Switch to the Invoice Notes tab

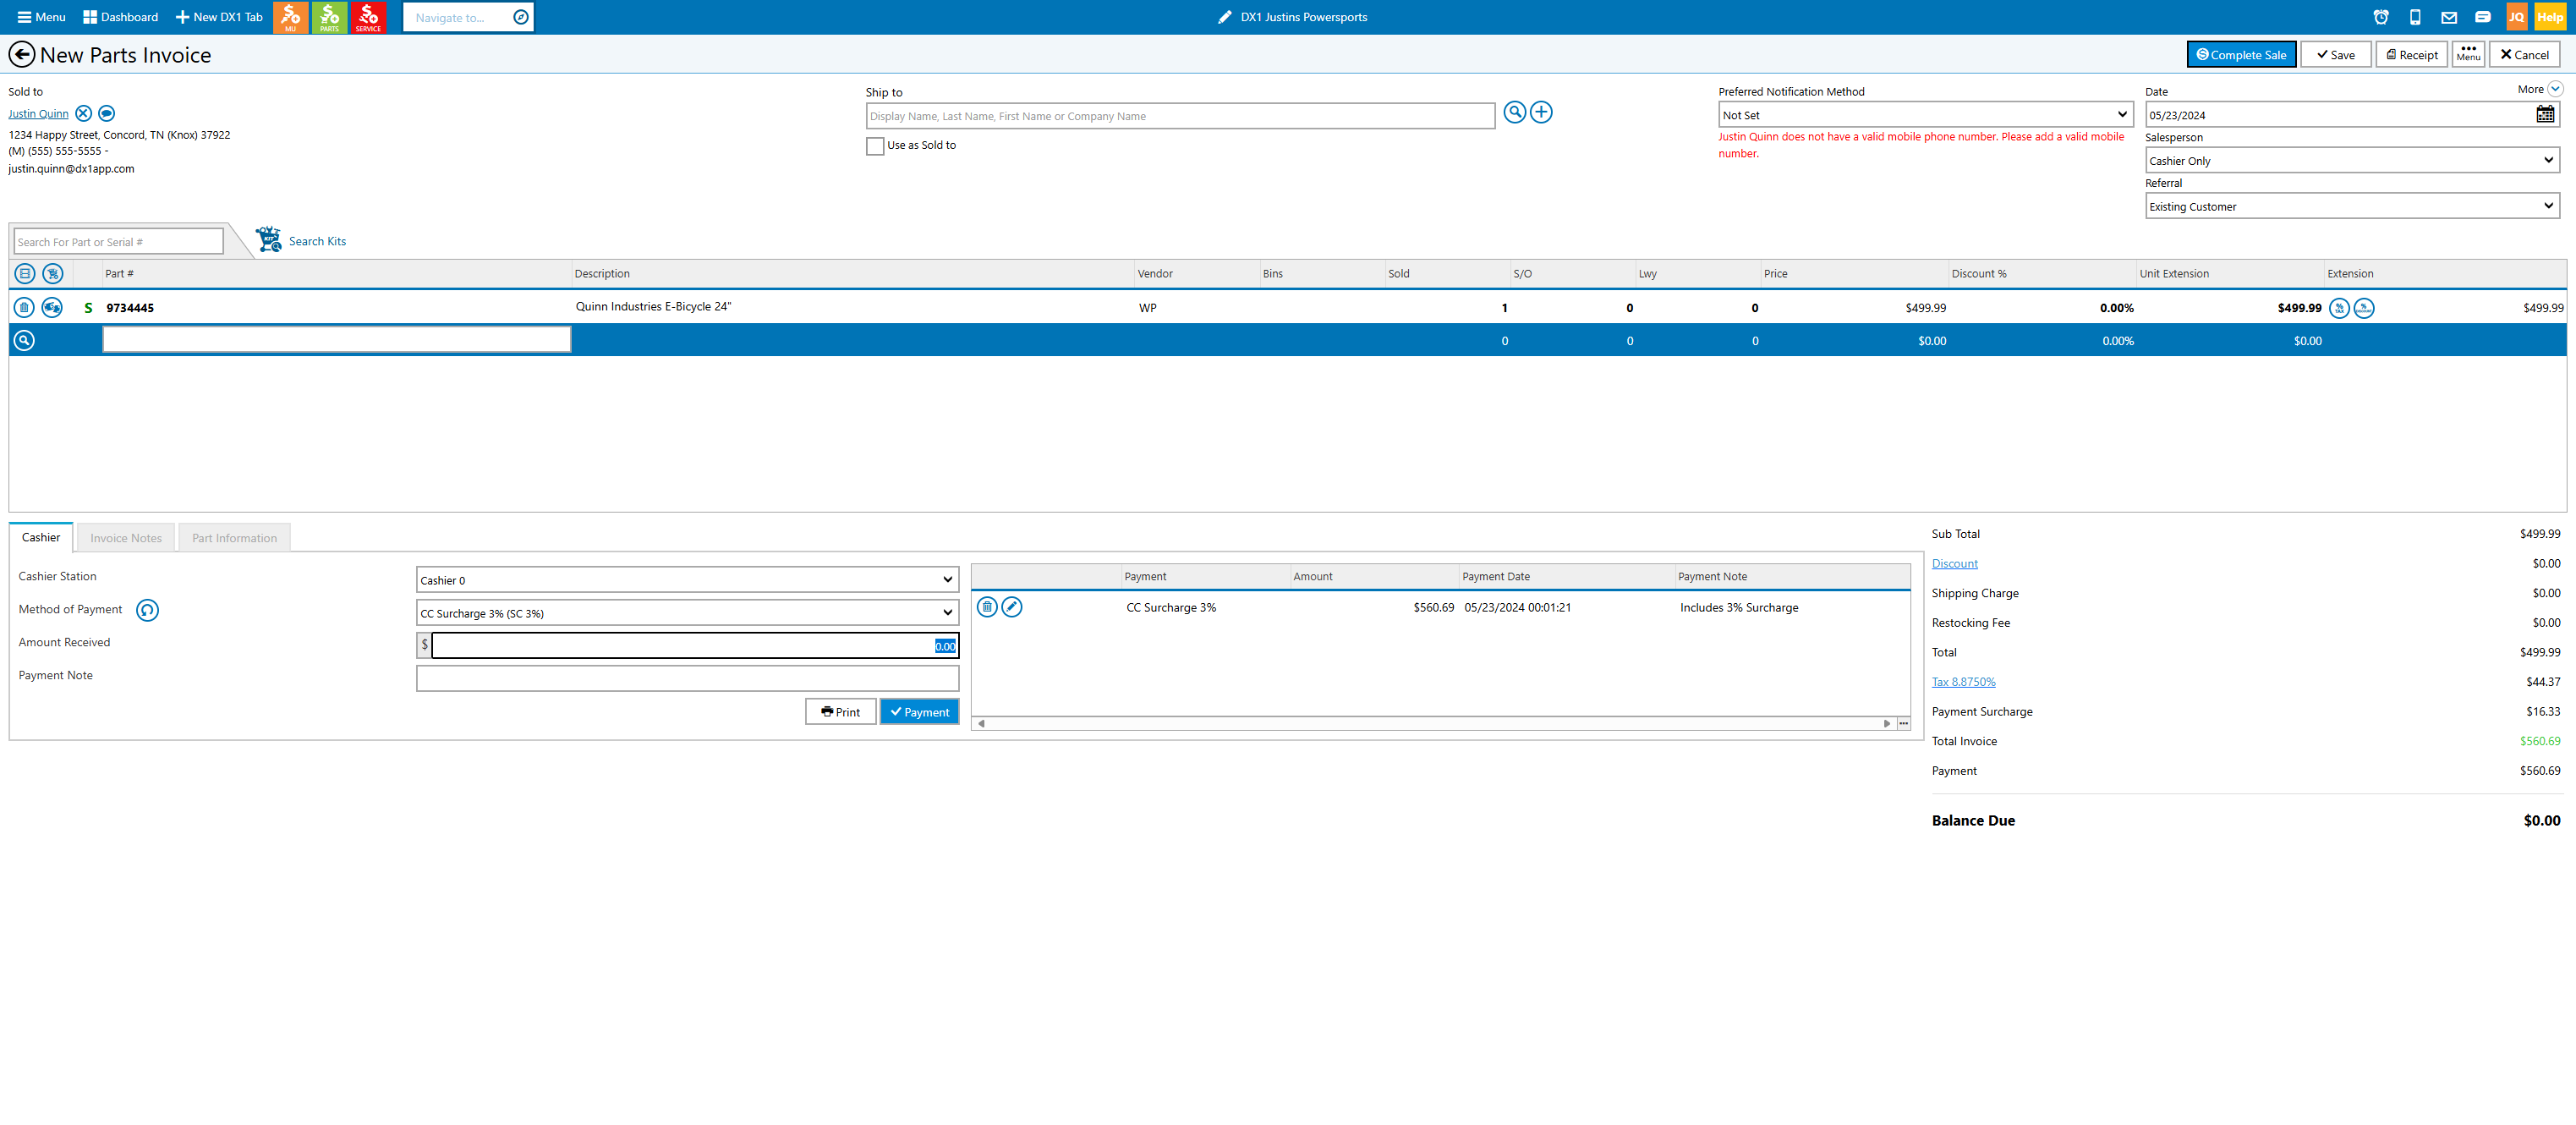click(x=125, y=537)
